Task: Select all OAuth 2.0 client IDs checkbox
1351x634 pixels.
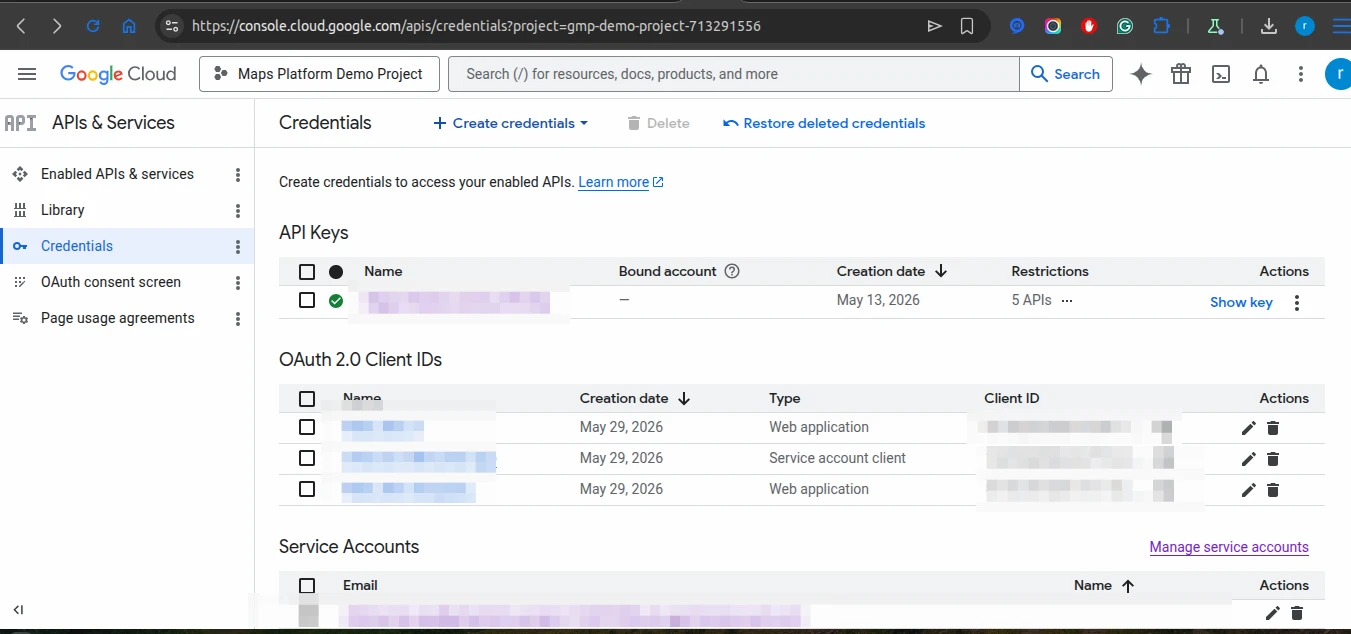Action: click(307, 399)
